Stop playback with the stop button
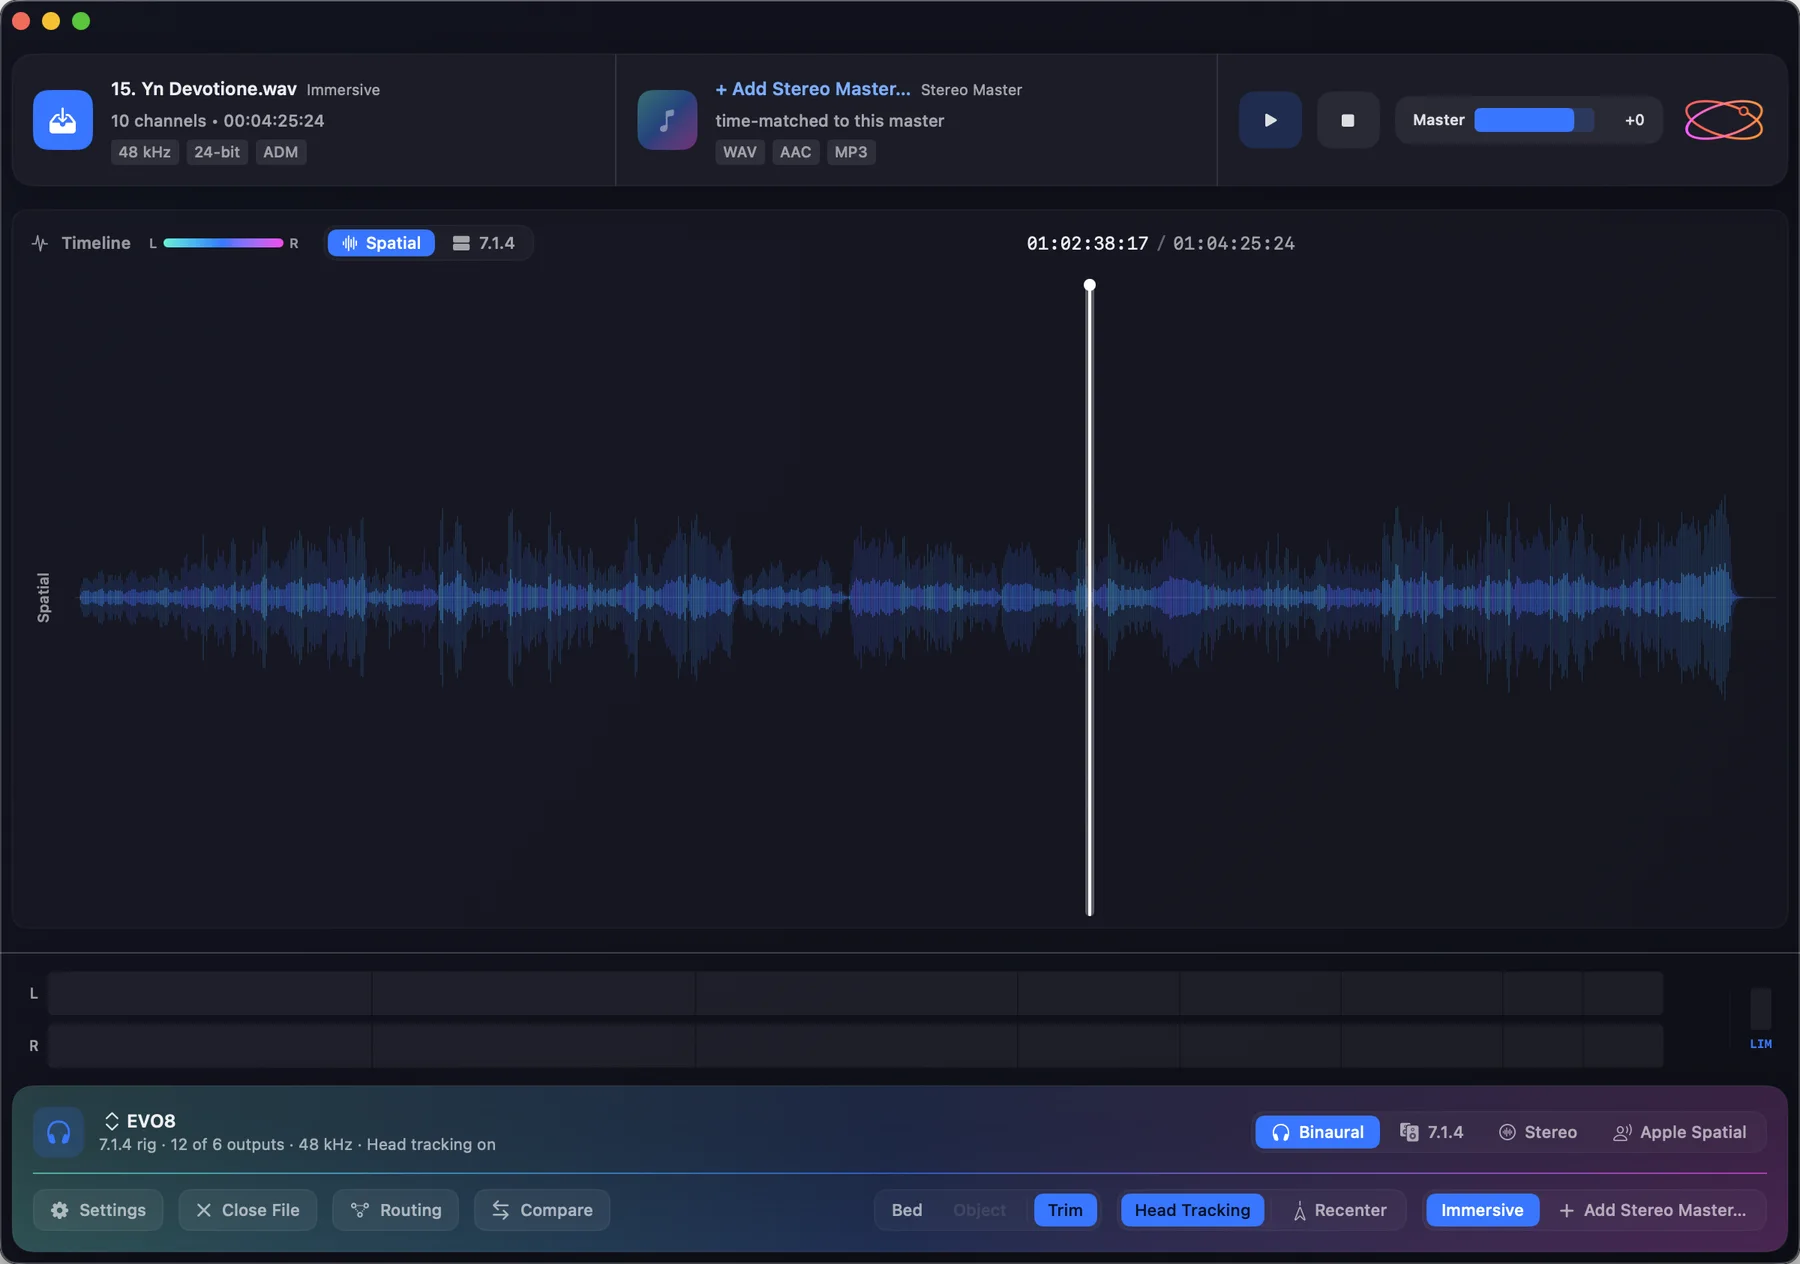Viewport: 1800px width, 1264px height. (x=1348, y=120)
